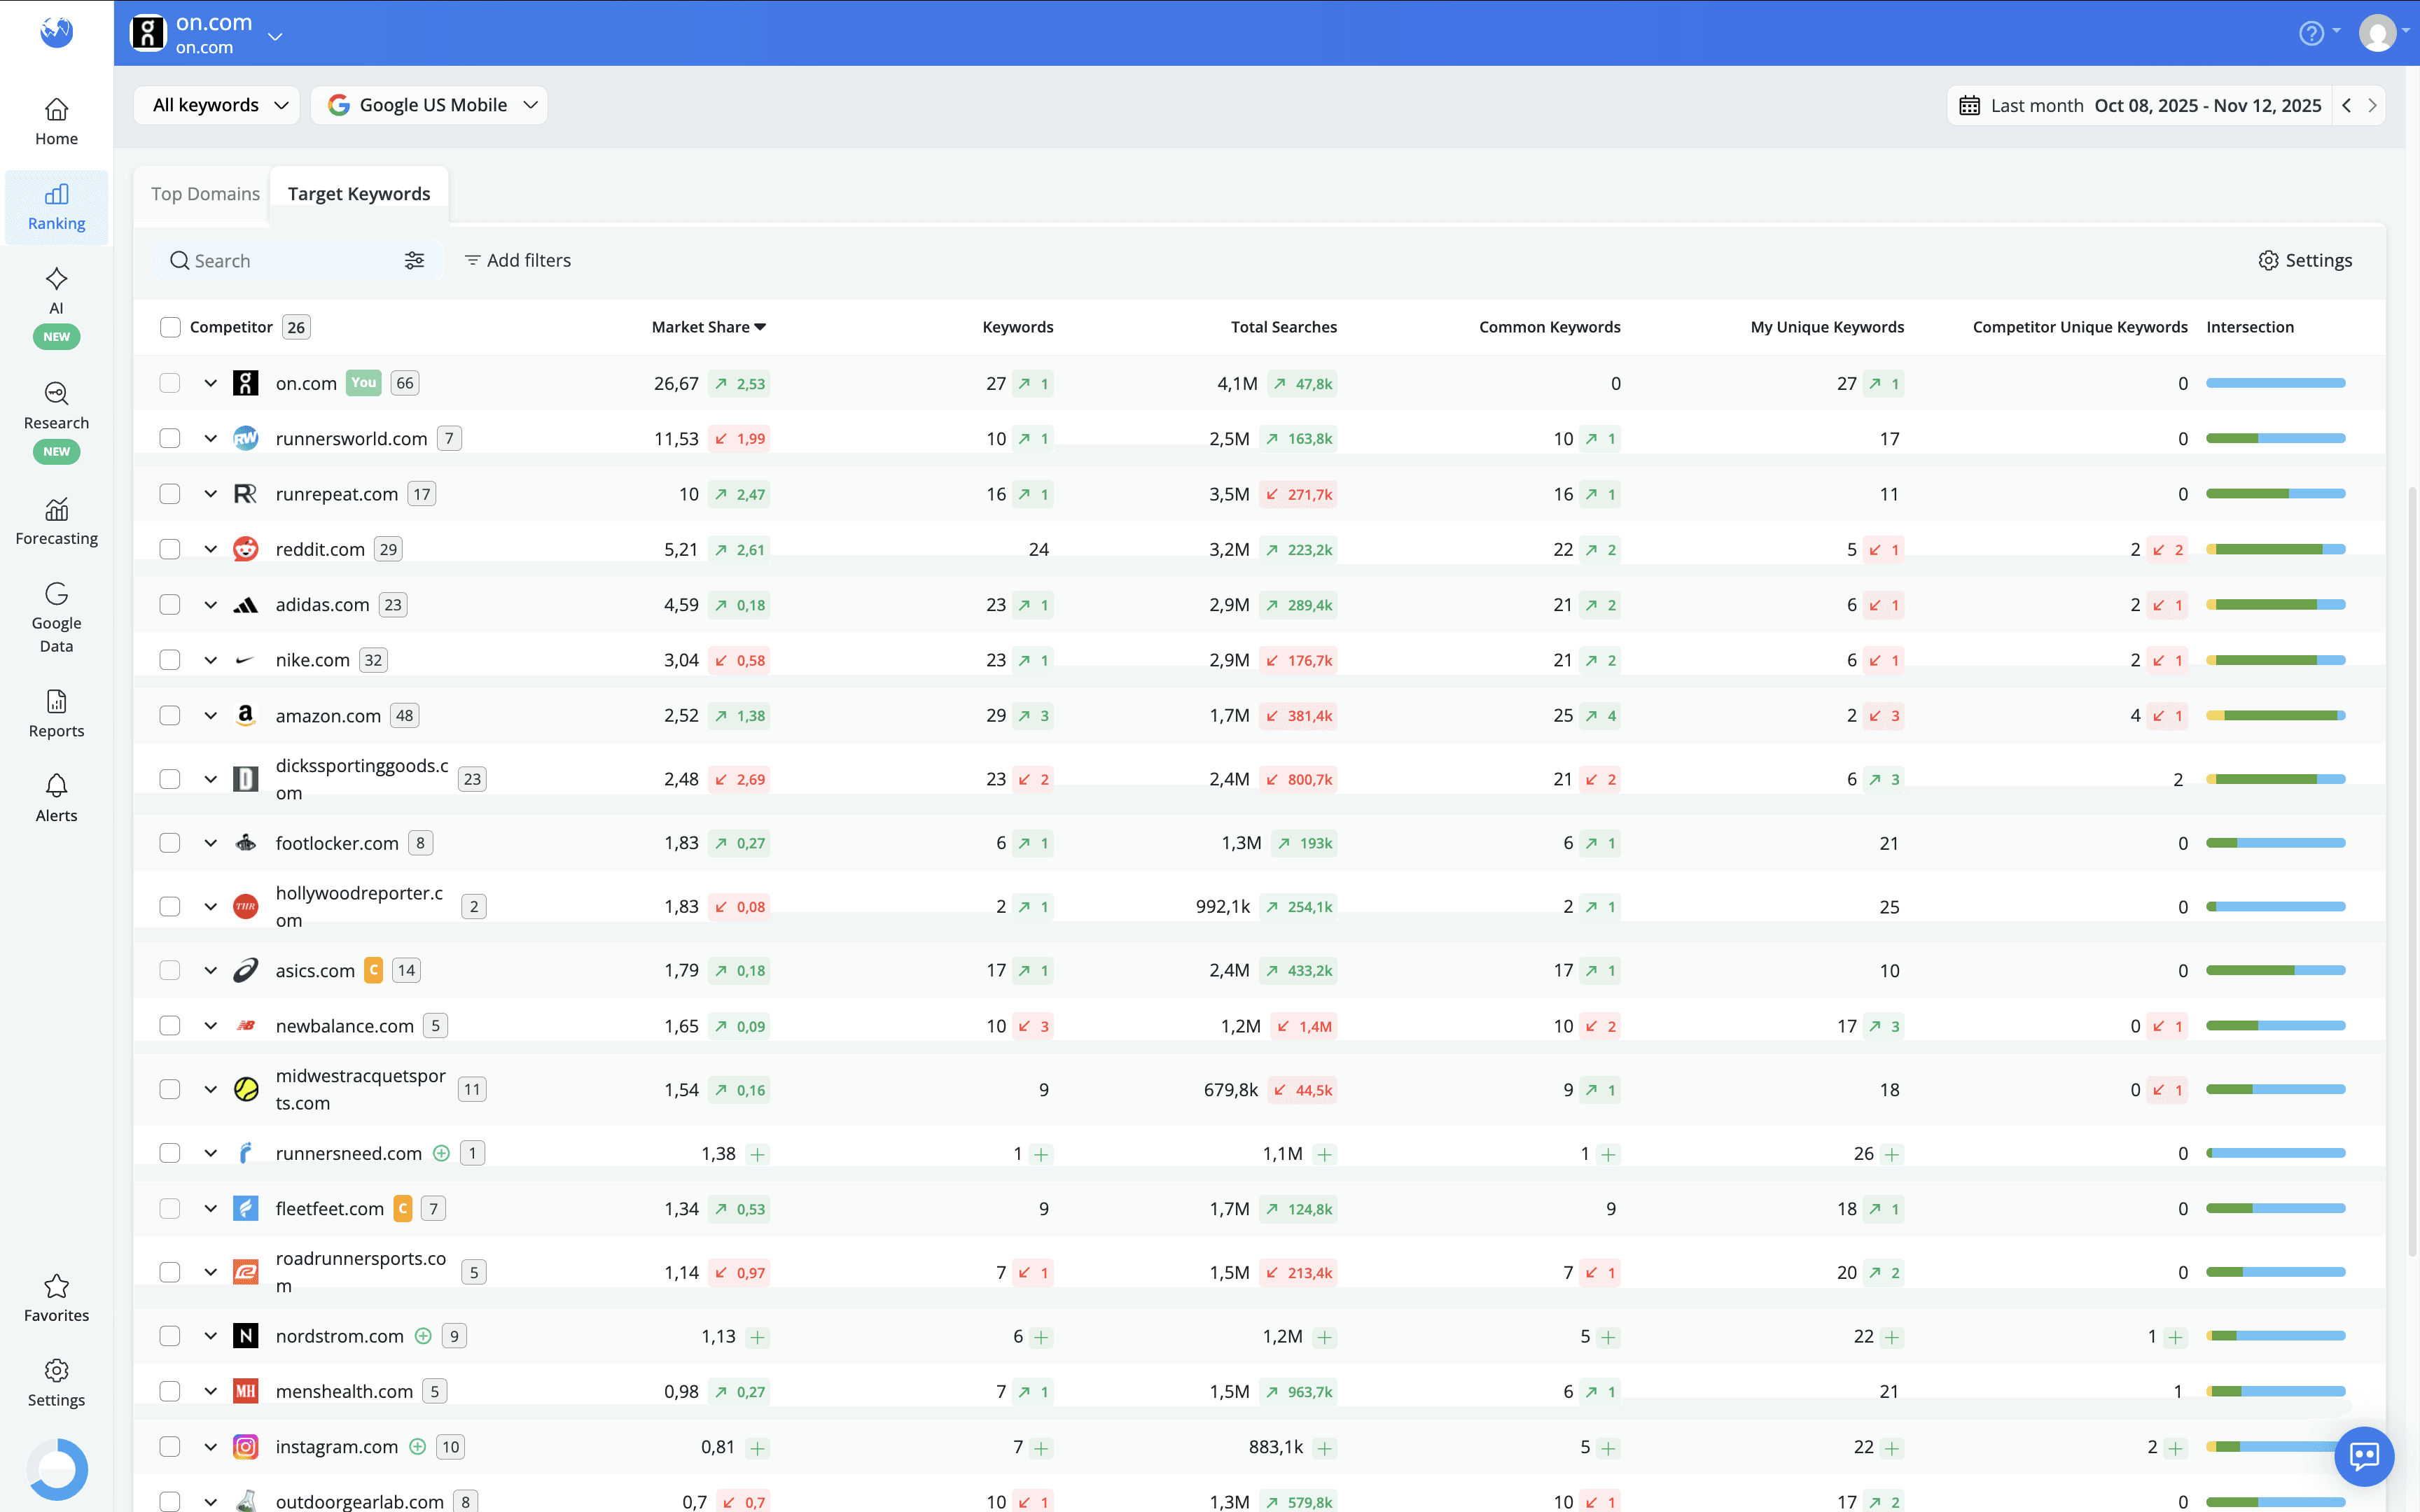The image size is (2420, 1512).
Task: Open table Settings button at top right
Action: pyautogui.click(x=2305, y=261)
